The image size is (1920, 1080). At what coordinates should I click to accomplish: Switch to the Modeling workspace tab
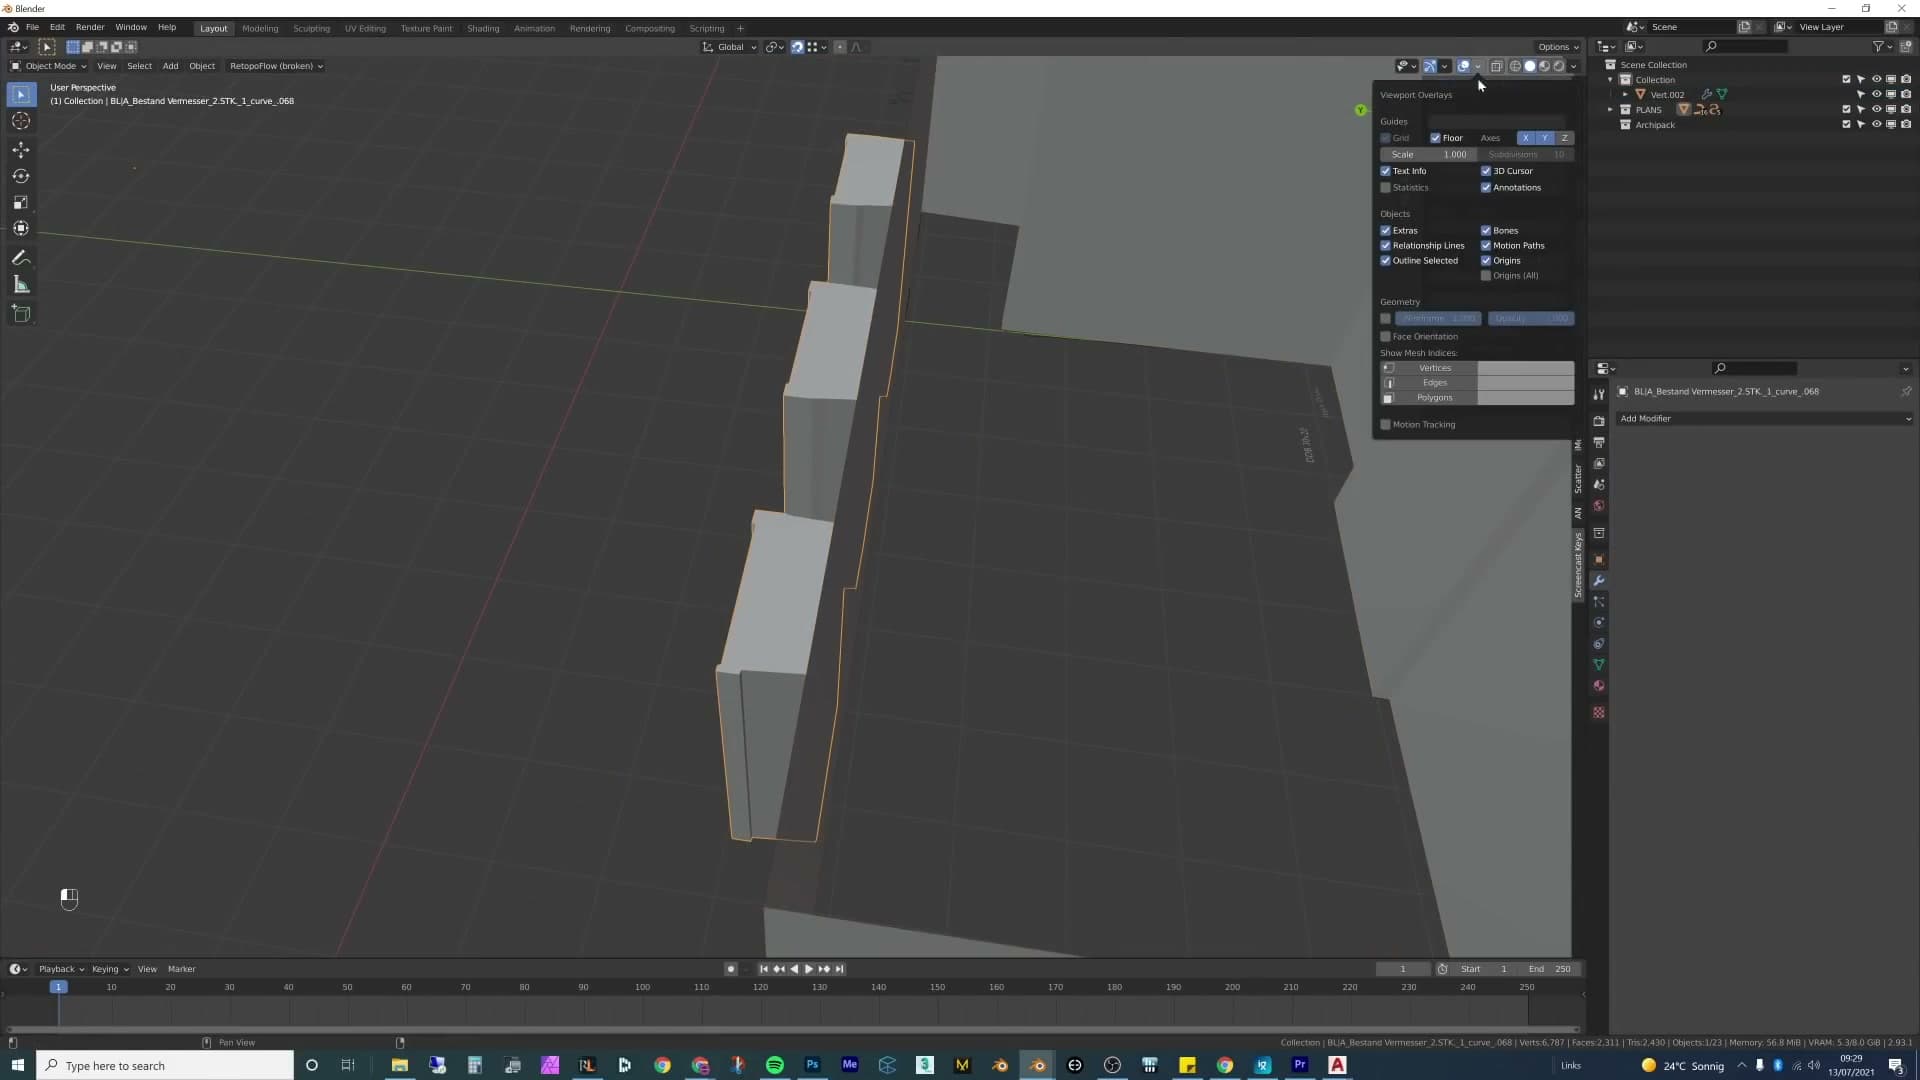pyautogui.click(x=260, y=28)
